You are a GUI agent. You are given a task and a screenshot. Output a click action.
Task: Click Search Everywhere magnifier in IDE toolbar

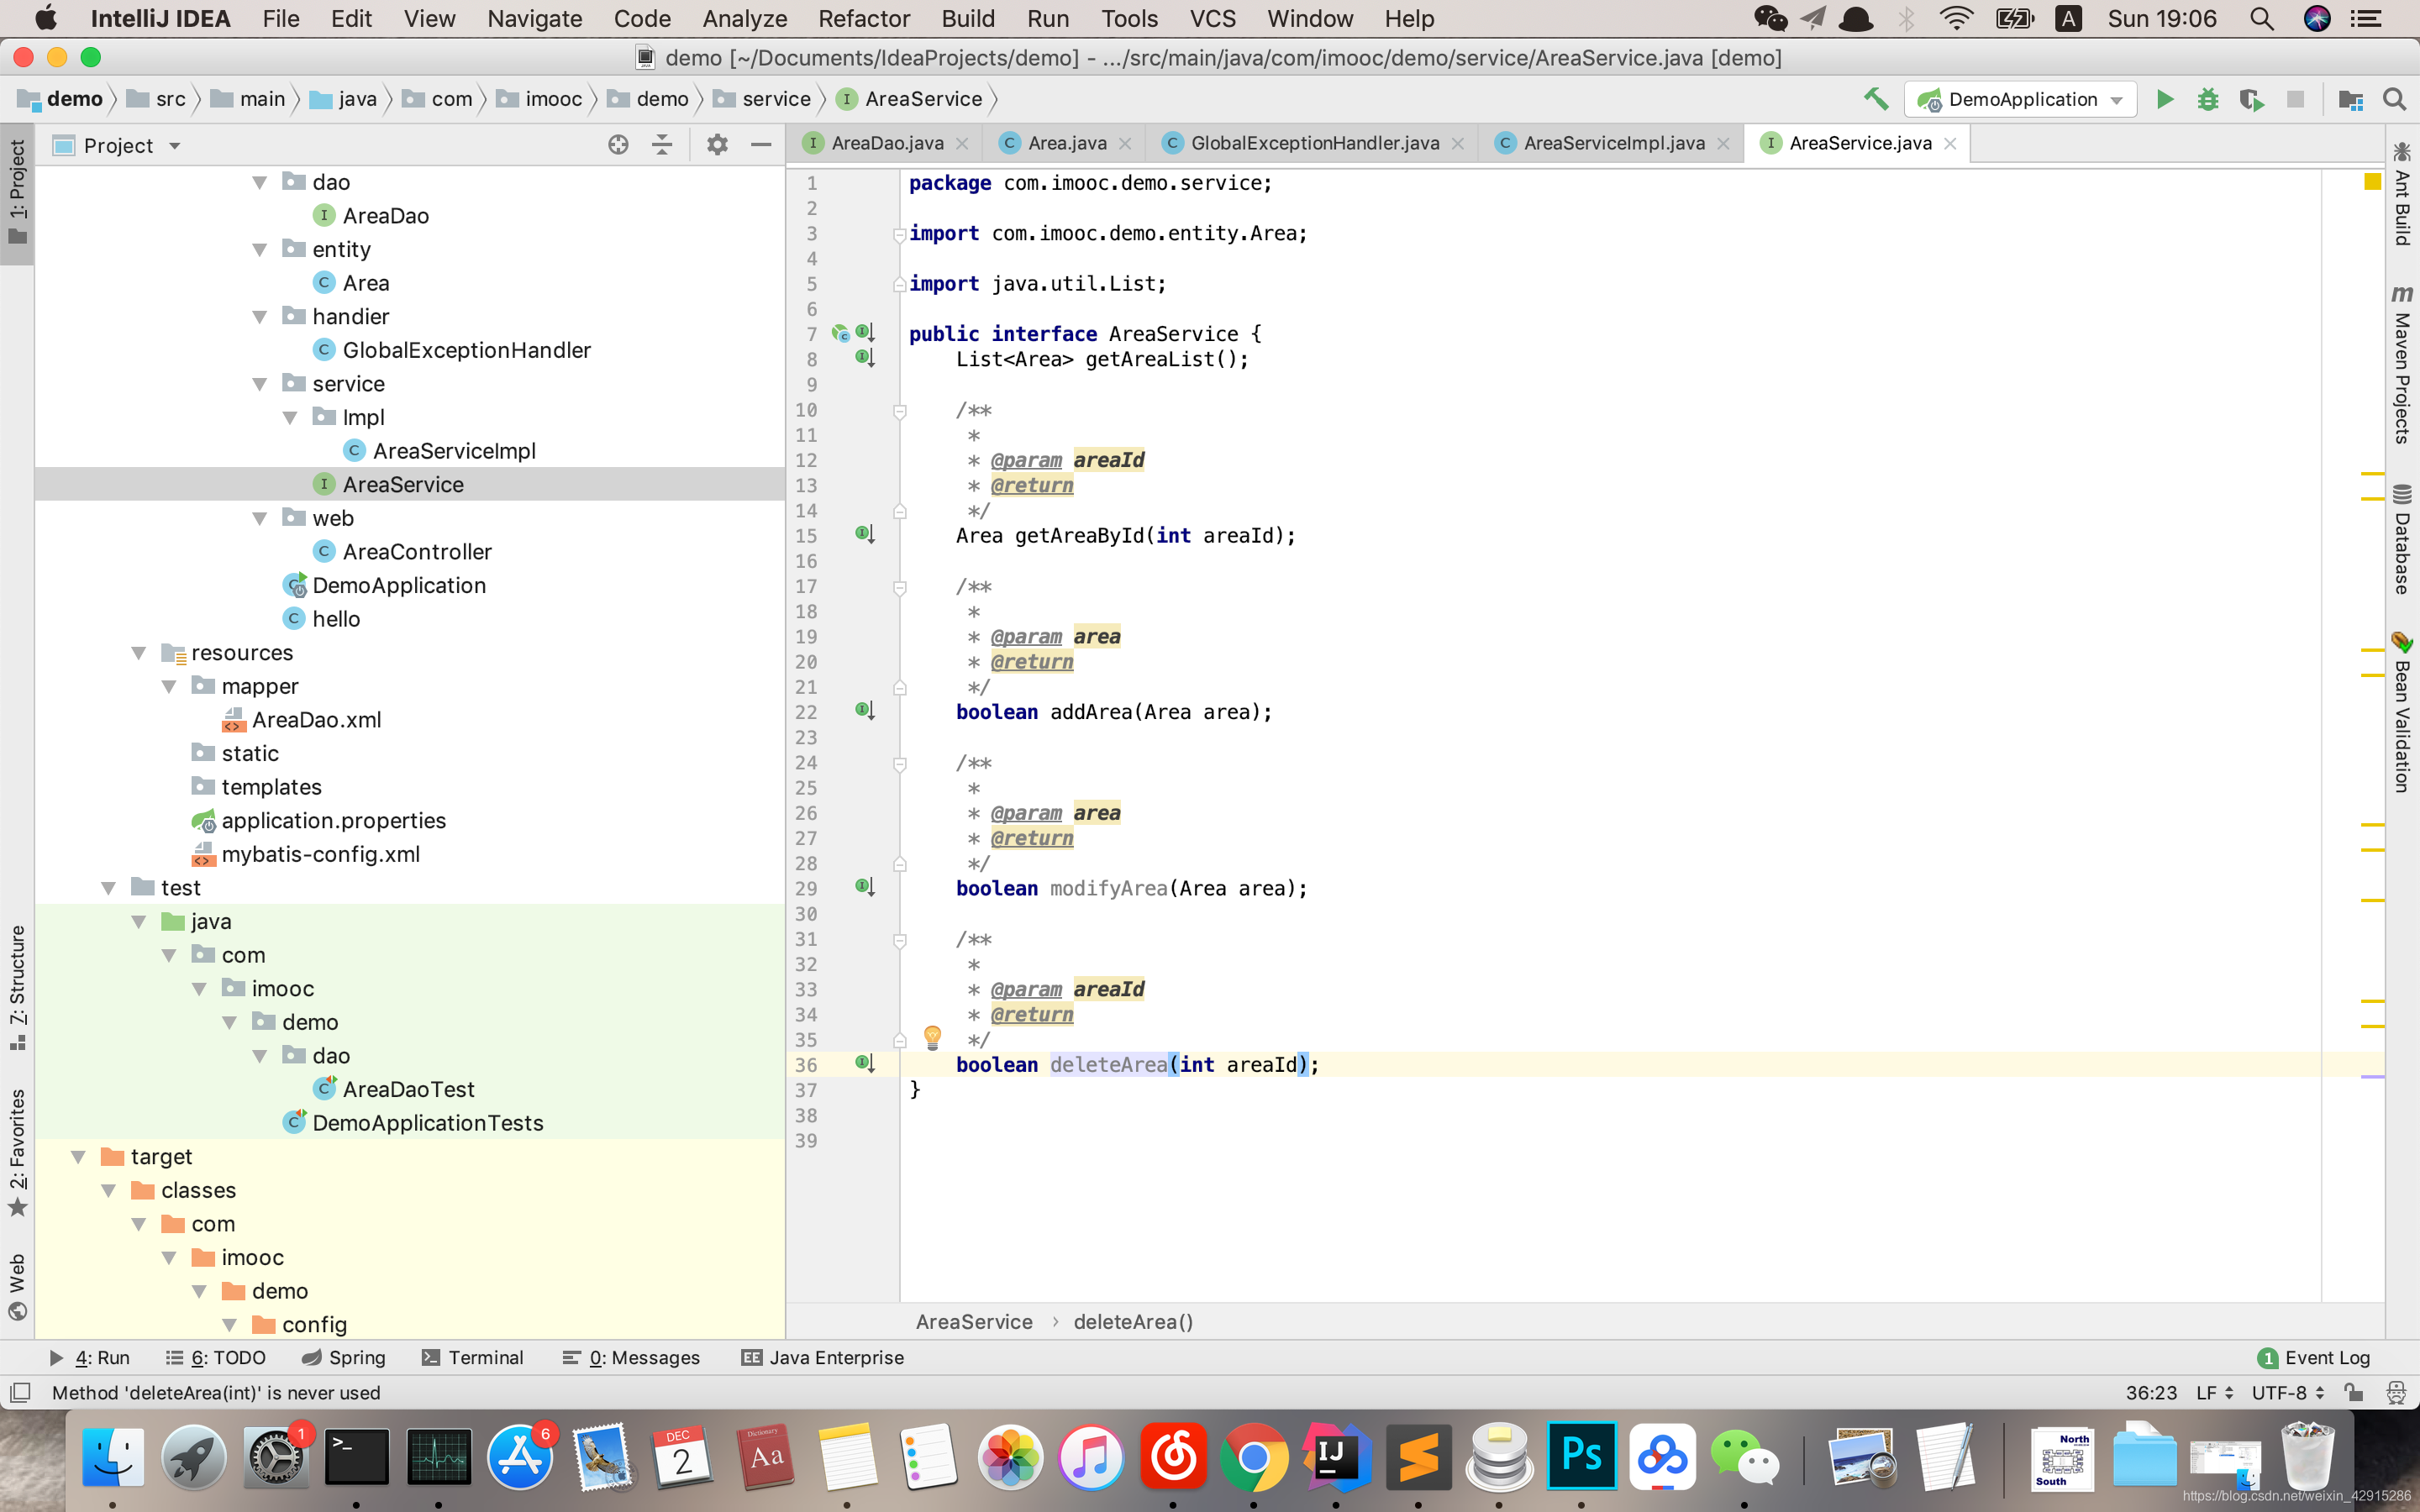pos(2394,99)
